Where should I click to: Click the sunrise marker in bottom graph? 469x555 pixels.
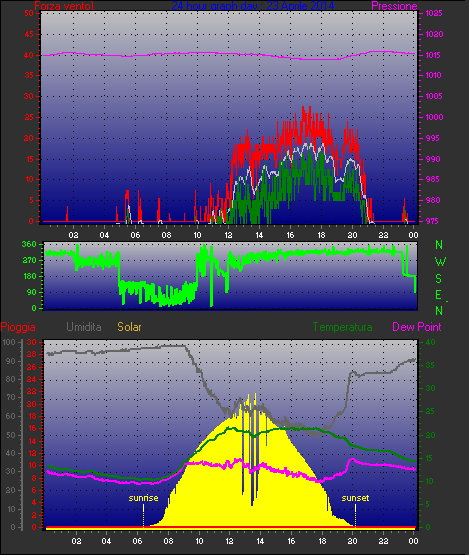(143, 498)
